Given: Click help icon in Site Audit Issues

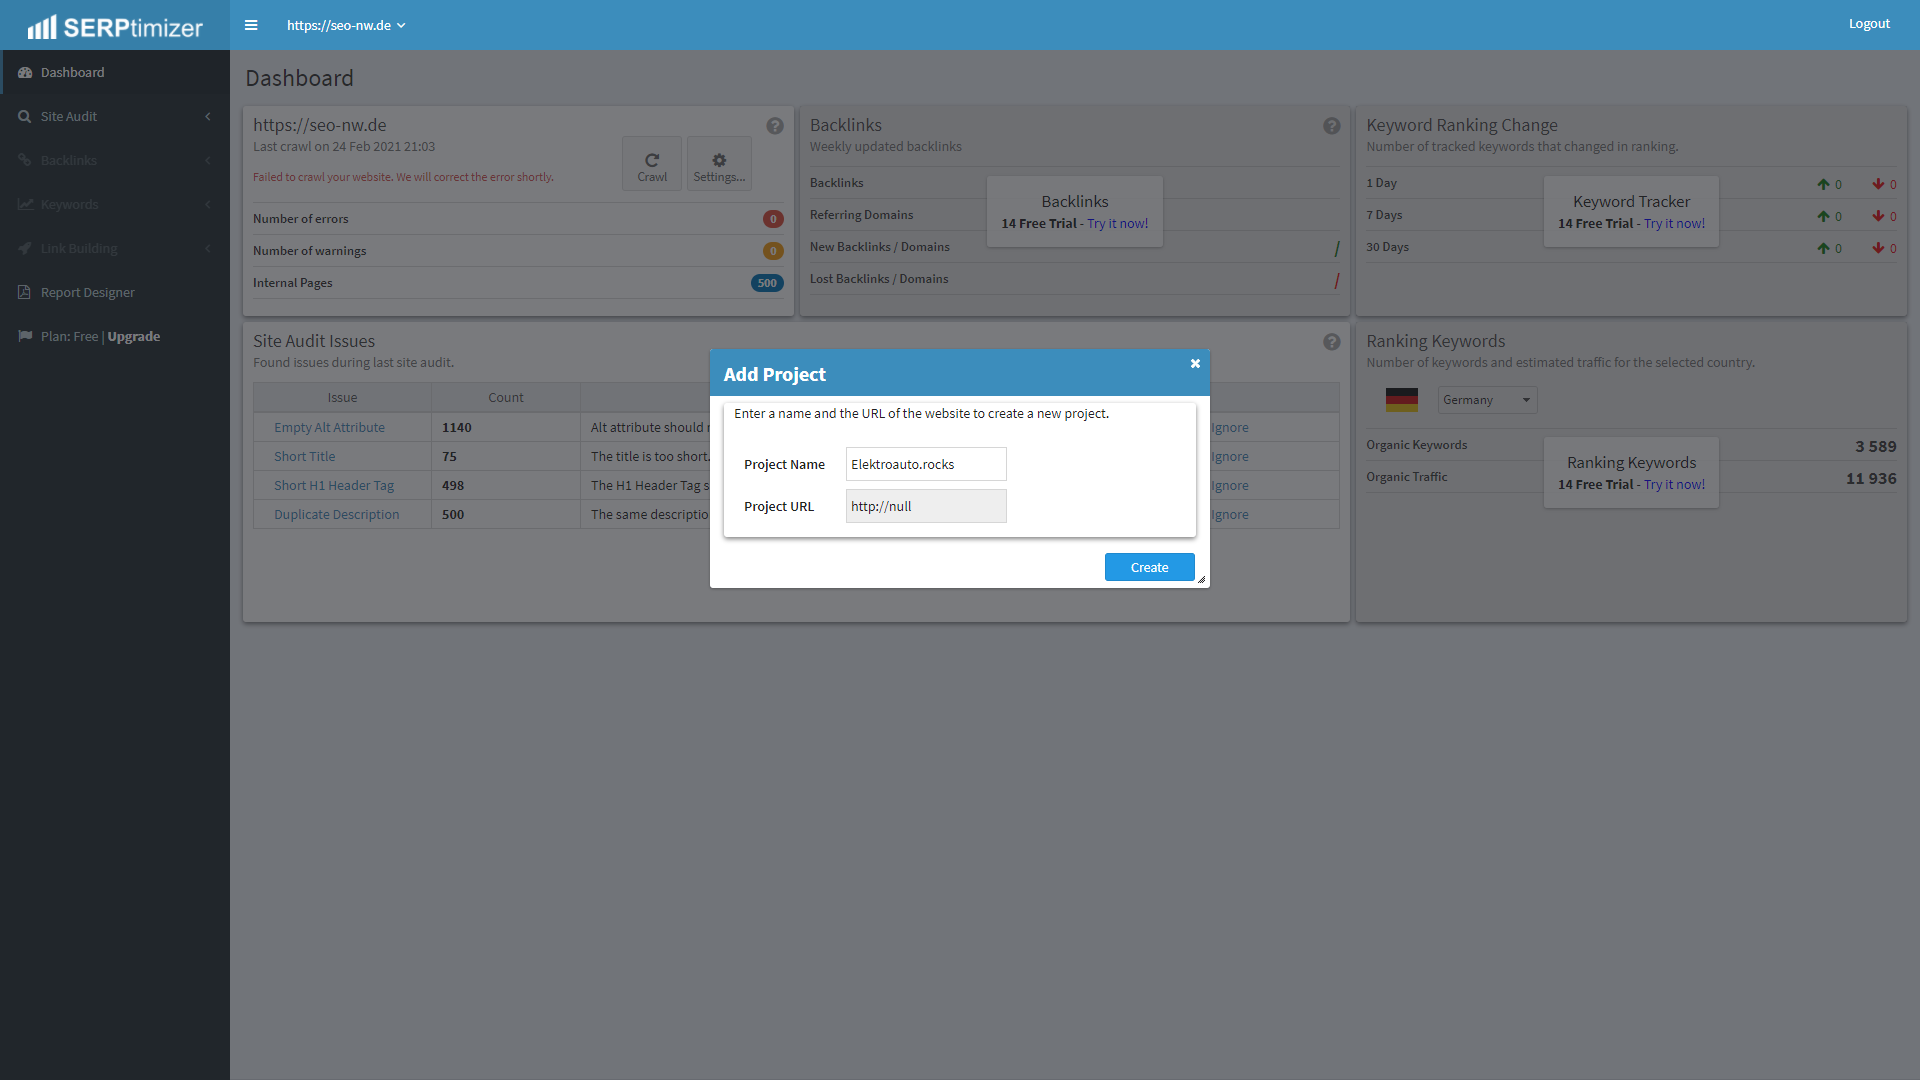Looking at the screenshot, I should [x=1332, y=342].
